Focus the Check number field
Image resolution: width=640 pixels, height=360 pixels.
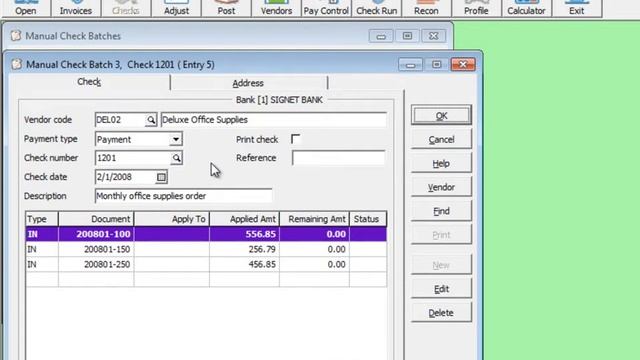[133, 158]
